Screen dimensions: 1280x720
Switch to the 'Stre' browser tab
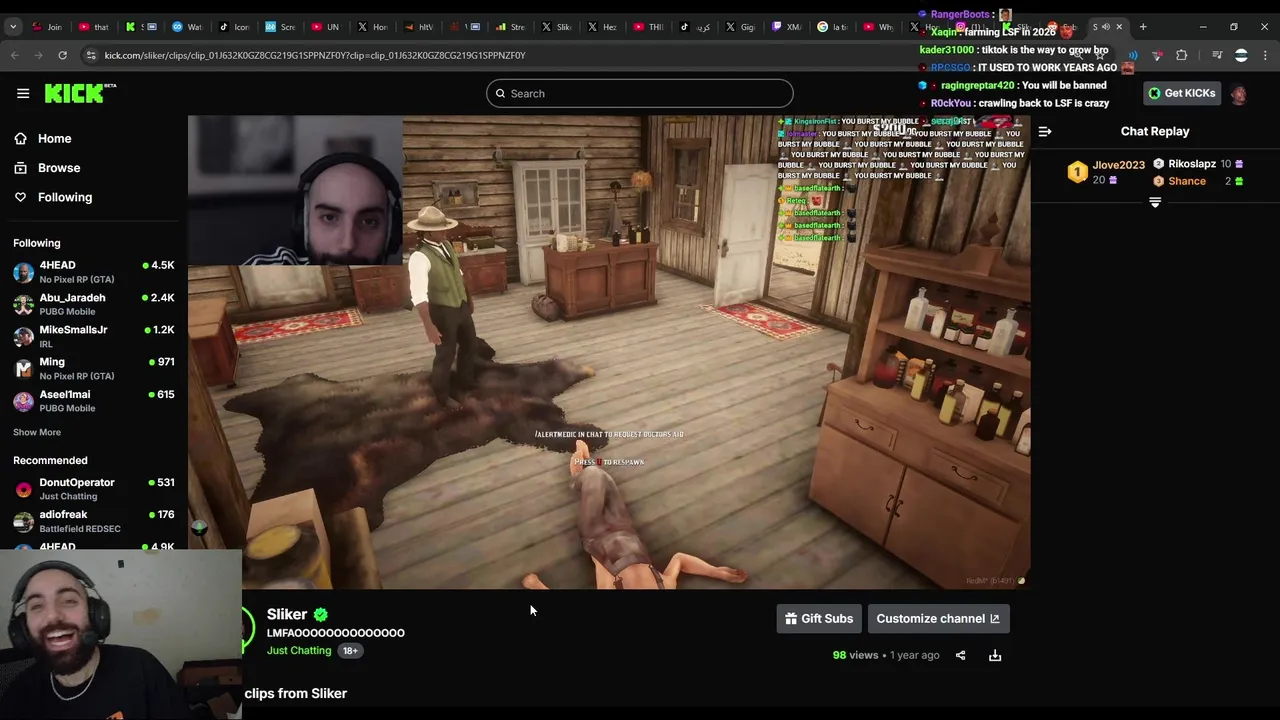pyautogui.click(x=512, y=27)
